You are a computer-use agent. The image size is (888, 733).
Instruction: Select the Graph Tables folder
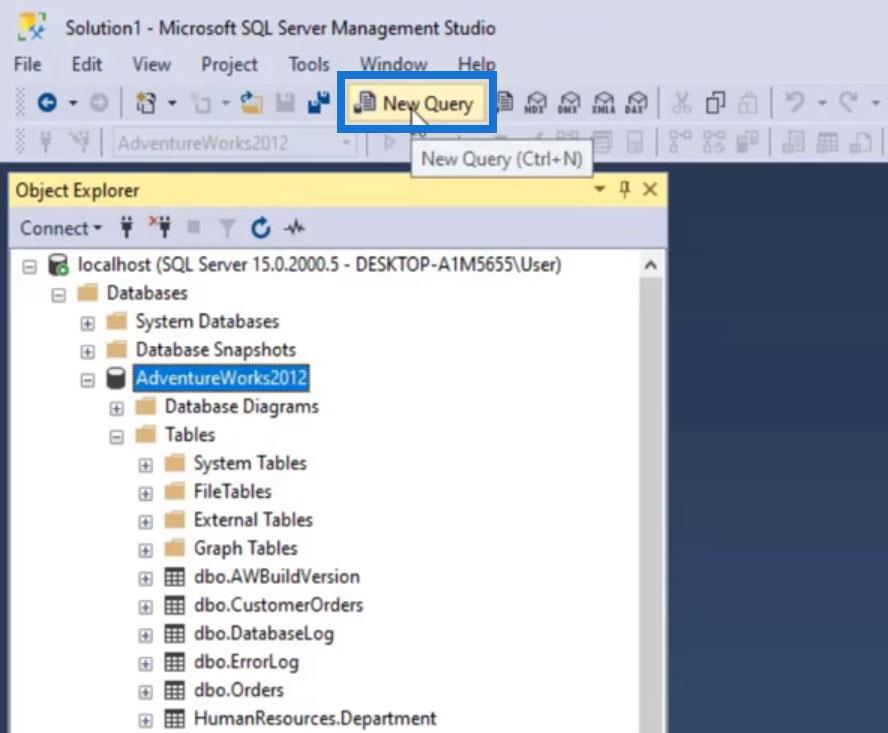246,548
